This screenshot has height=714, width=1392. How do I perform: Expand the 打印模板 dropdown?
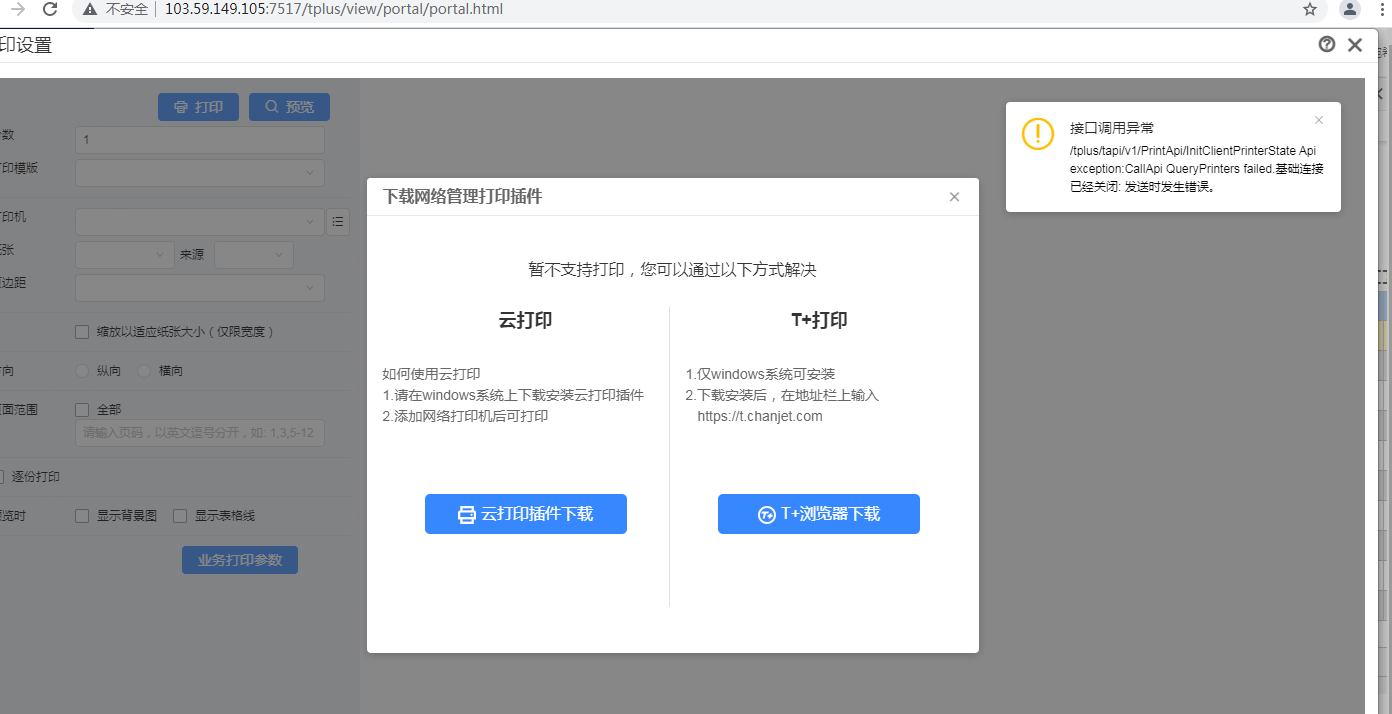(200, 172)
